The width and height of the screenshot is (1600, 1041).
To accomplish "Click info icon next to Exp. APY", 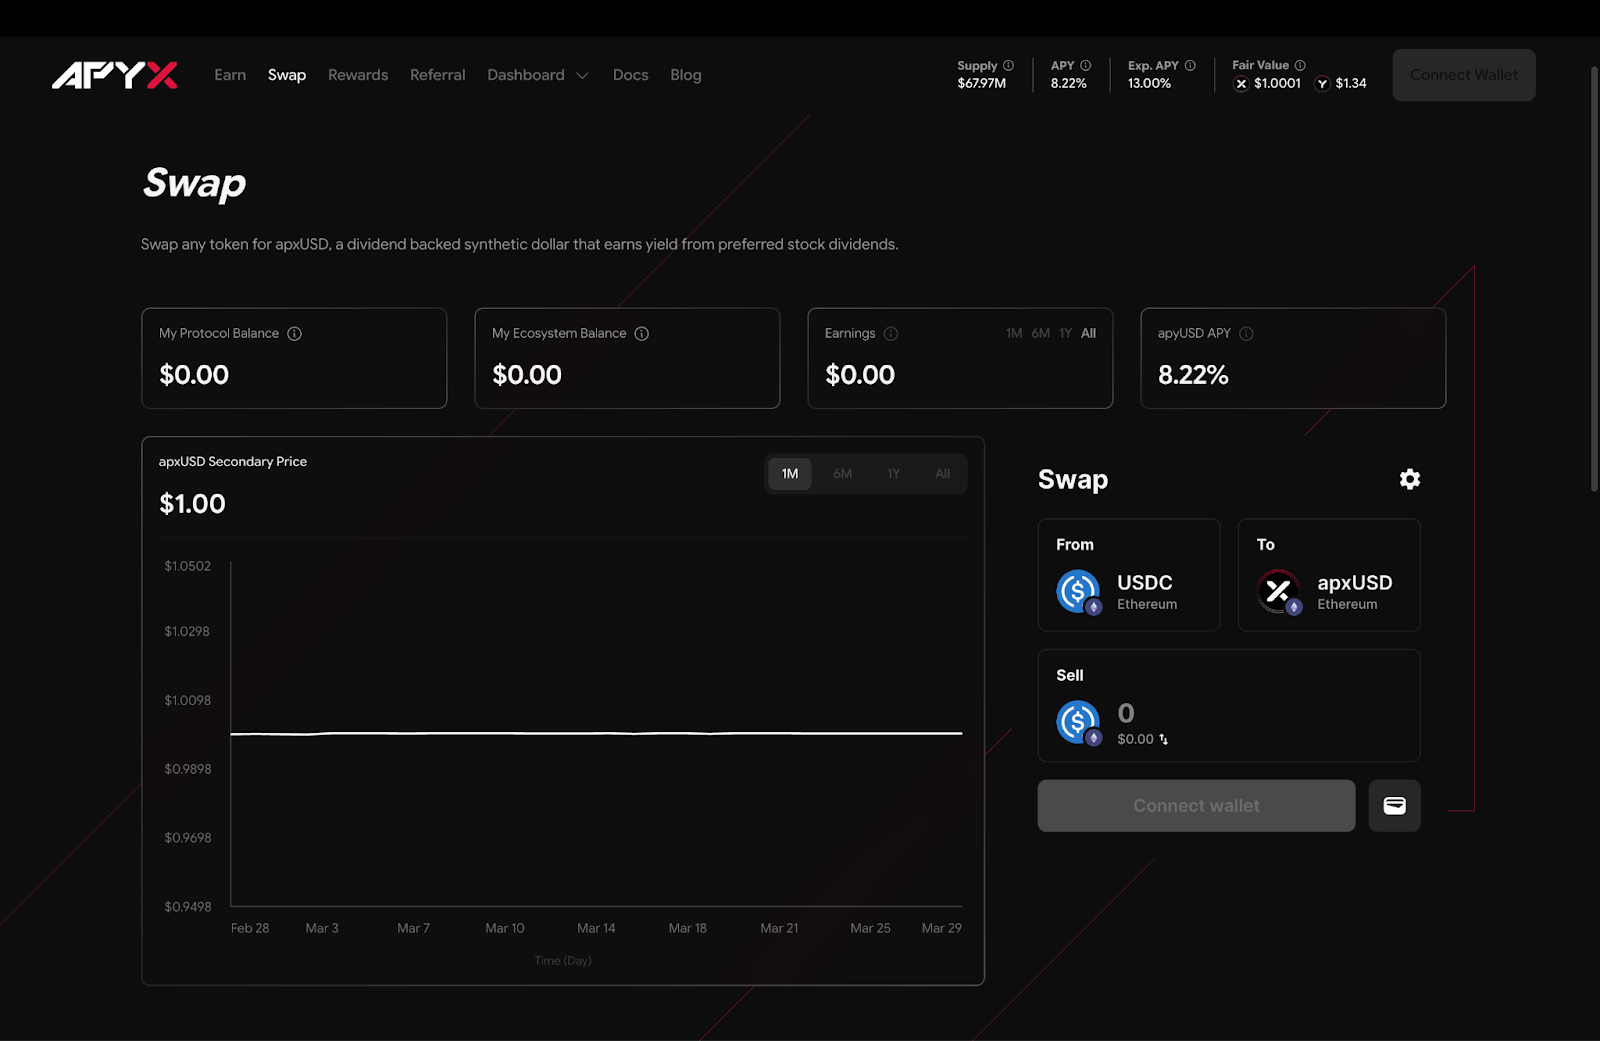I will click(1190, 66).
